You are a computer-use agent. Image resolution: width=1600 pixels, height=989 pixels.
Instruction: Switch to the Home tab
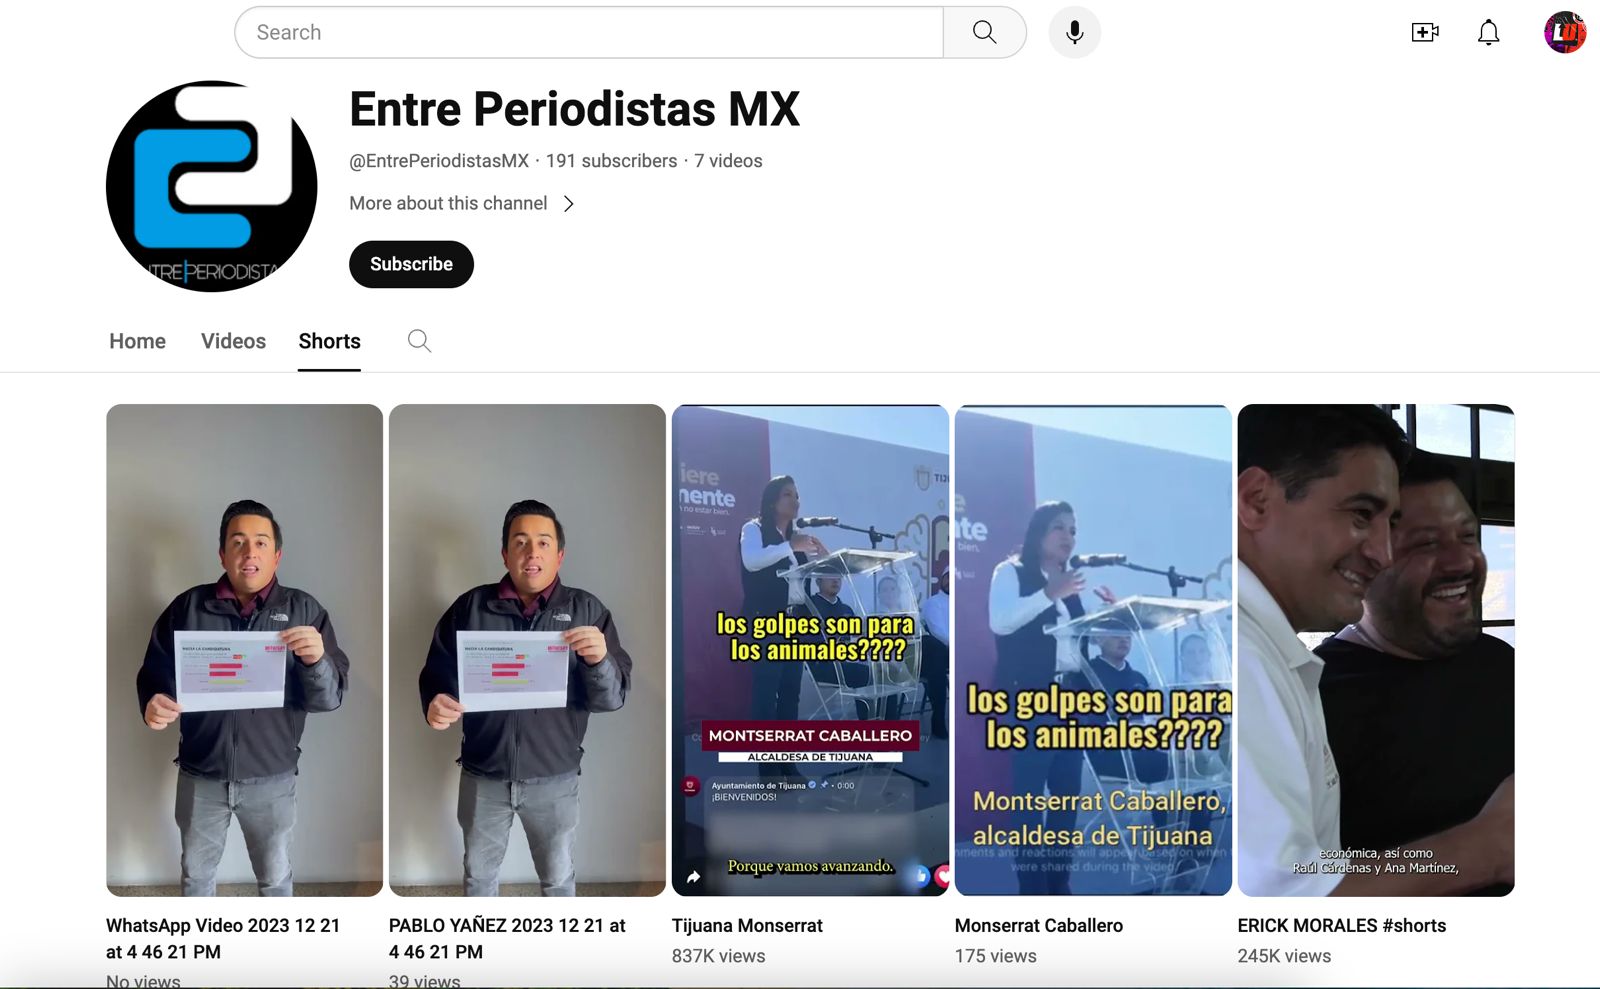pos(137,341)
